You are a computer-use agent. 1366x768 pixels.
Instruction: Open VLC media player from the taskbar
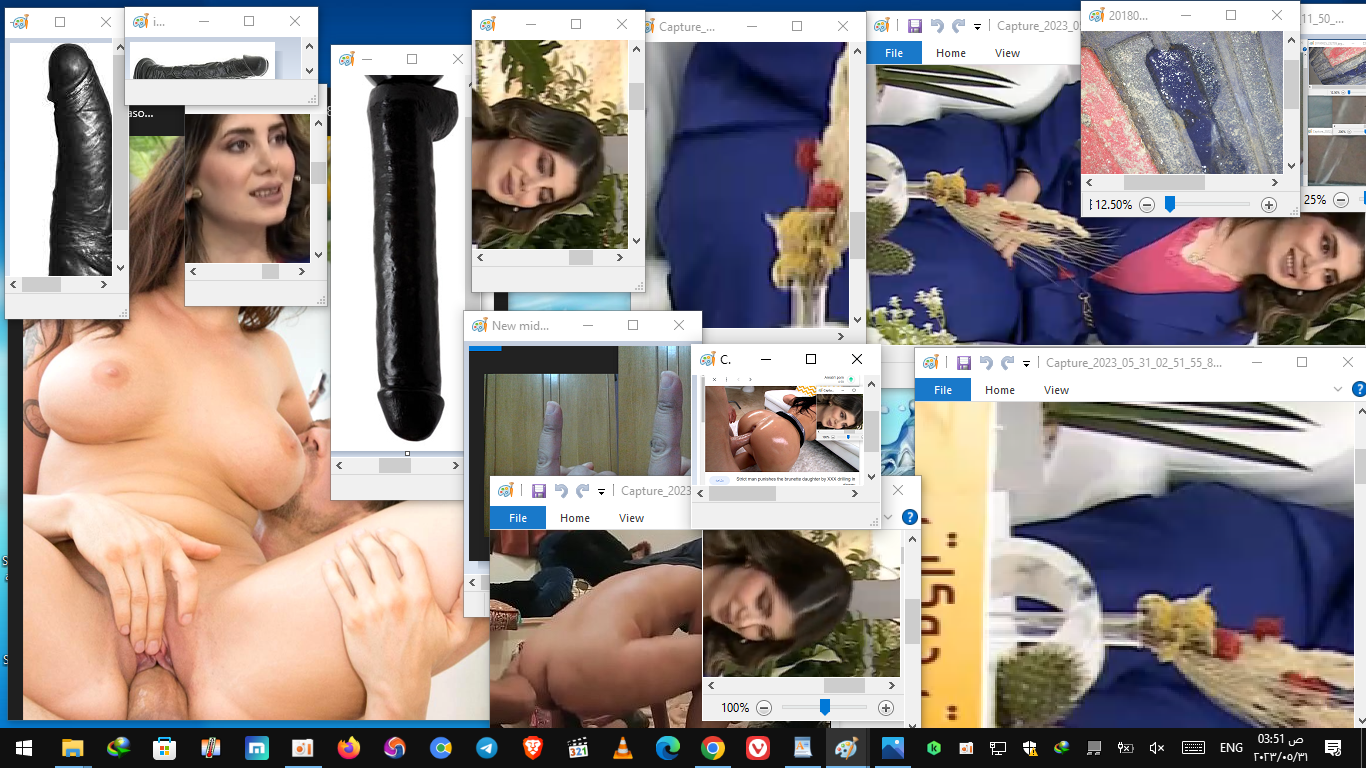pos(622,748)
